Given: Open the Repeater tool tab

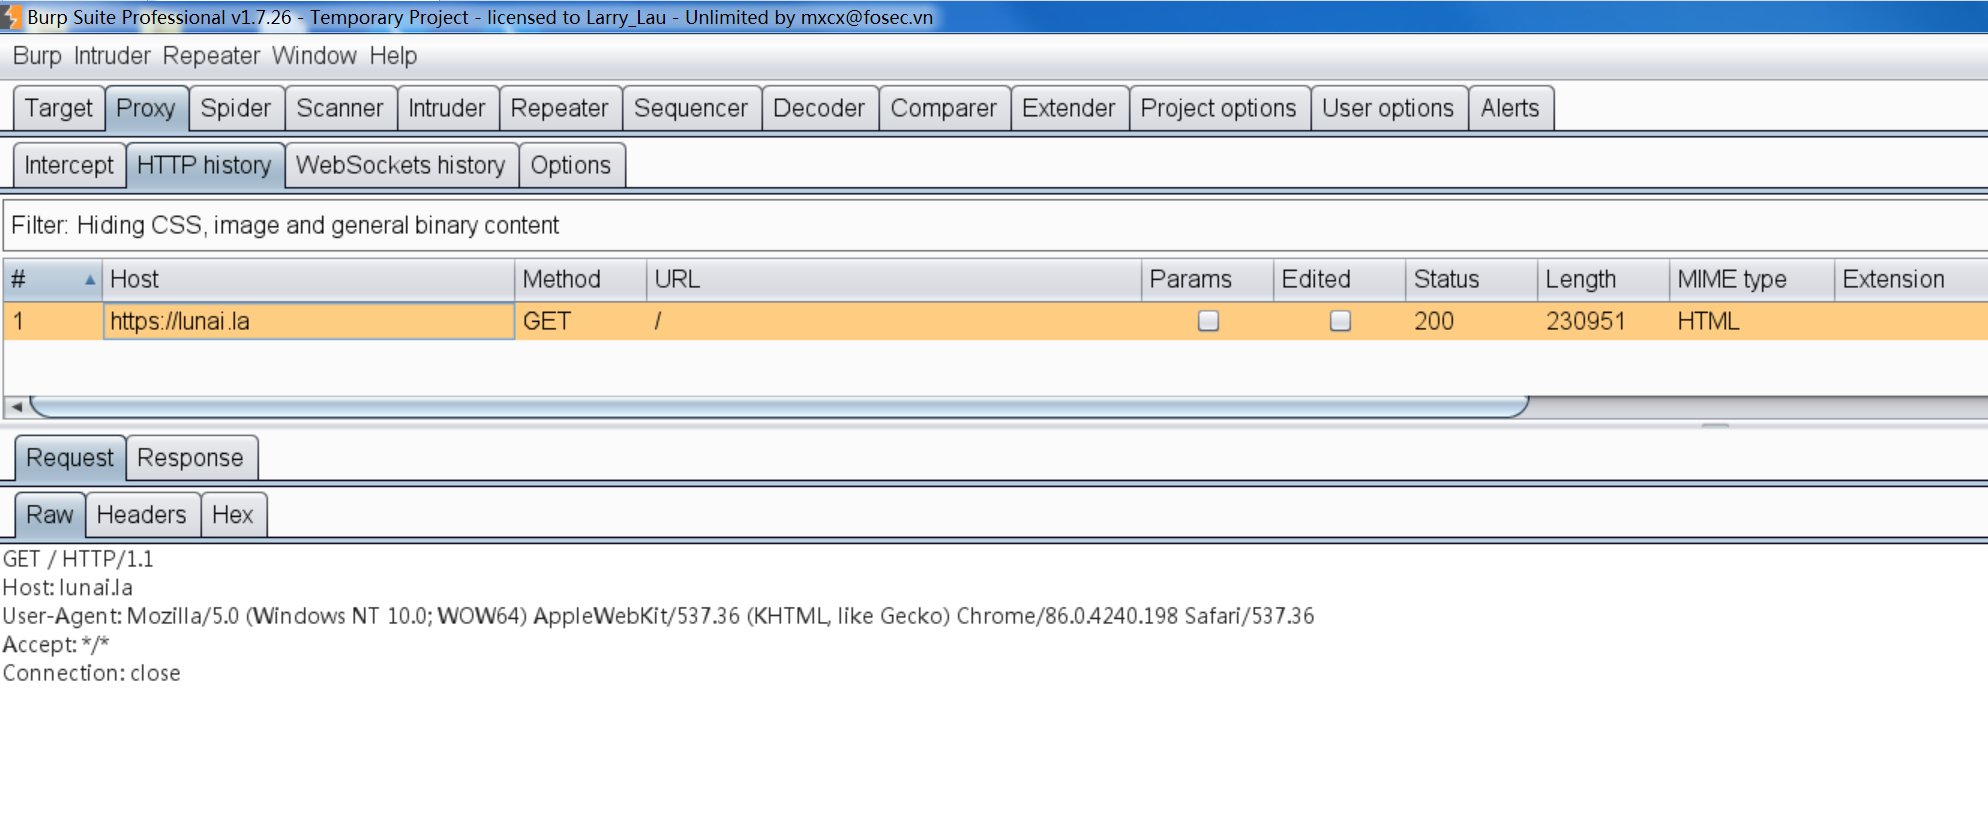Looking at the screenshot, I should 560,108.
